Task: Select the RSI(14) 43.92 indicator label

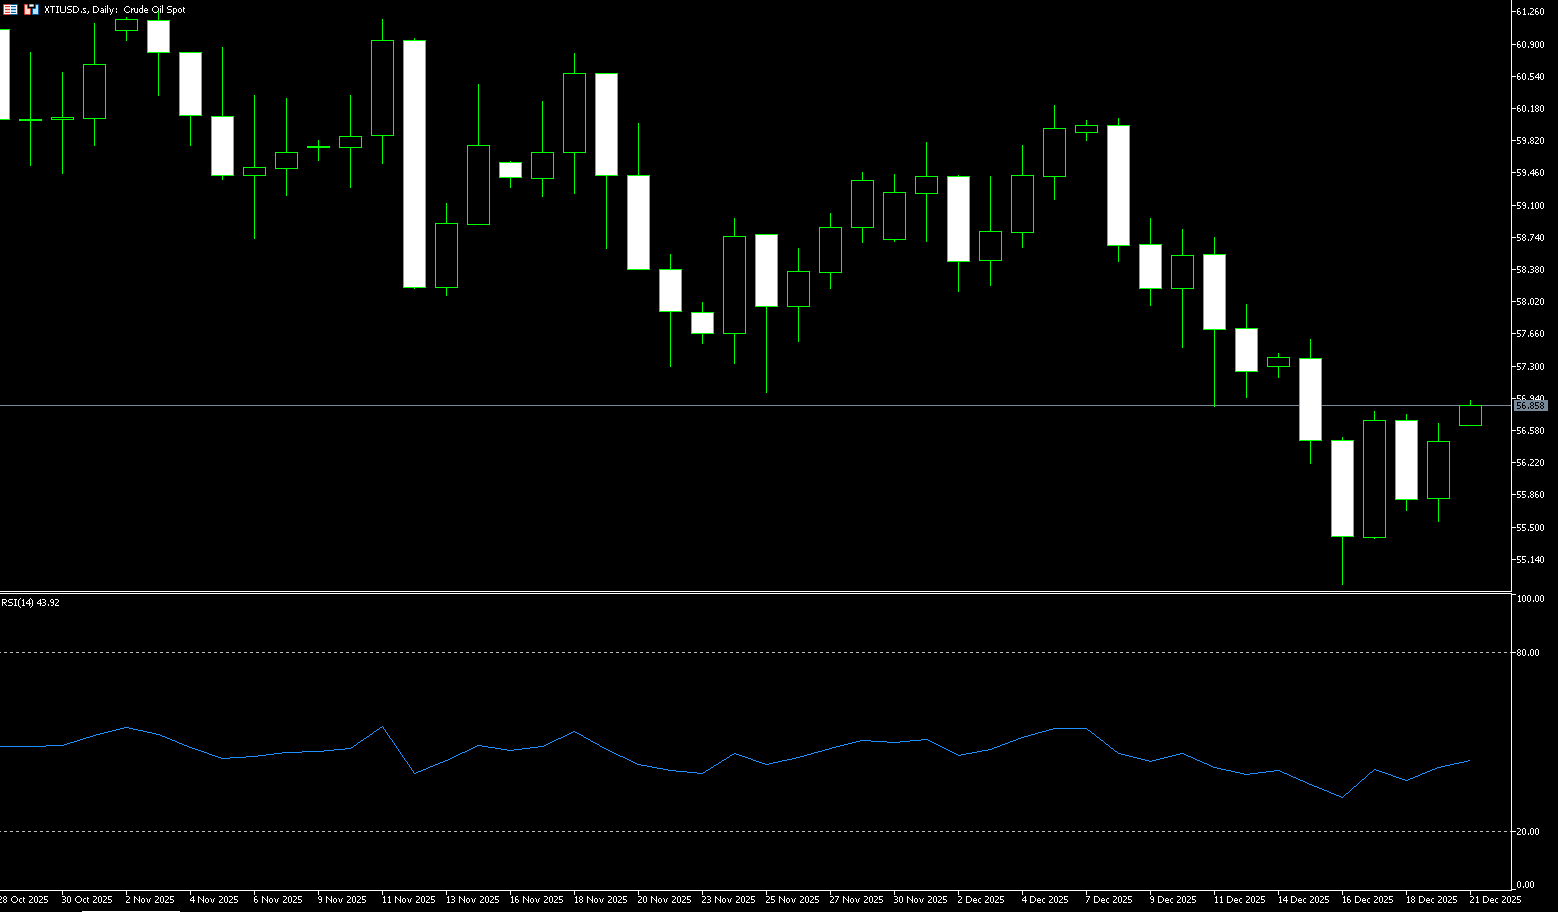Action: pyautogui.click(x=30, y=603)
